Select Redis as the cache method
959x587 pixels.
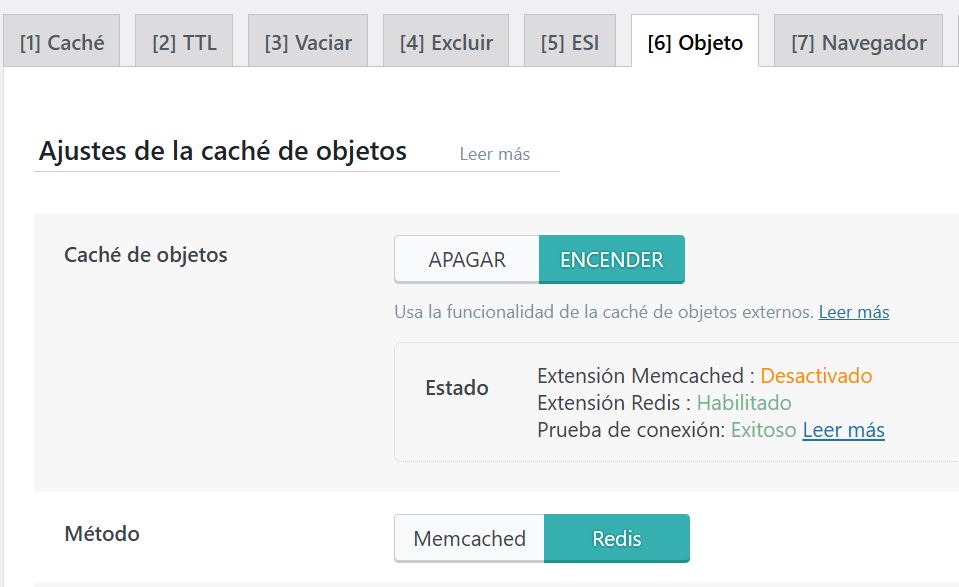pyautogui.click(x=616, y=539)
